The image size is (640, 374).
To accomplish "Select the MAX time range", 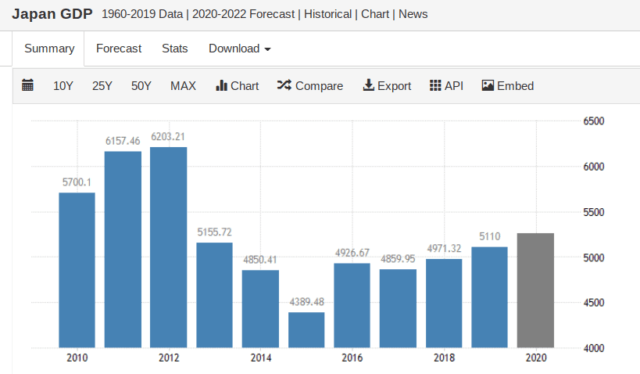I will pos(183,86).
